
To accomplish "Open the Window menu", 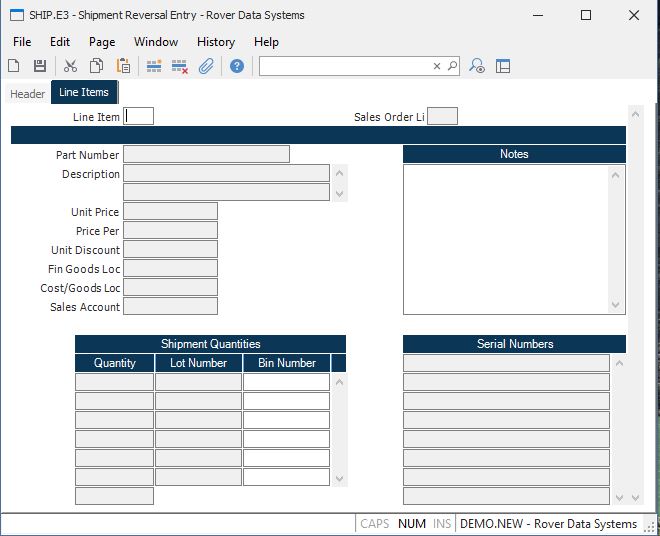I will click(156, 42).
